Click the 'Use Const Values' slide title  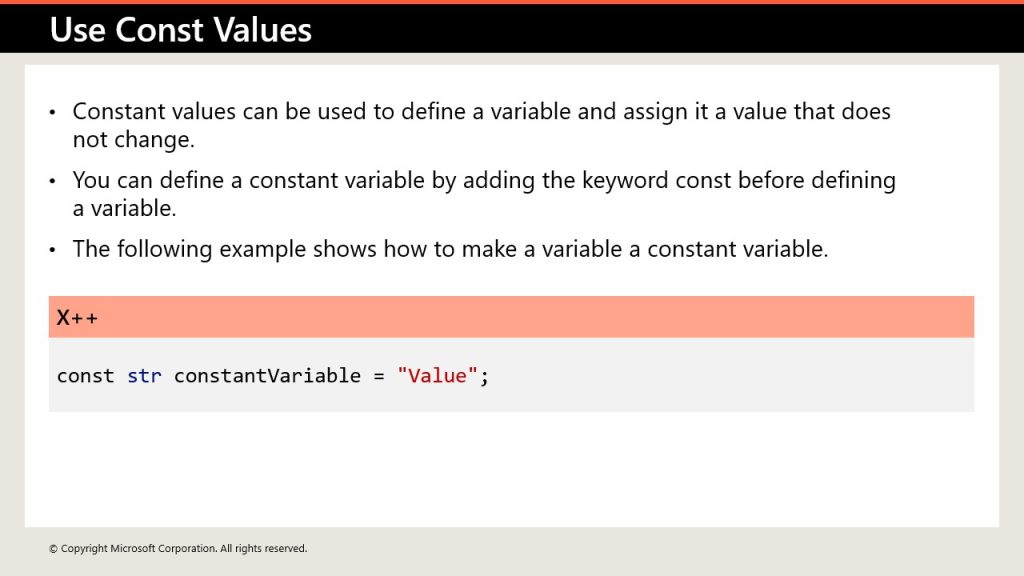(x=180, y=30)
